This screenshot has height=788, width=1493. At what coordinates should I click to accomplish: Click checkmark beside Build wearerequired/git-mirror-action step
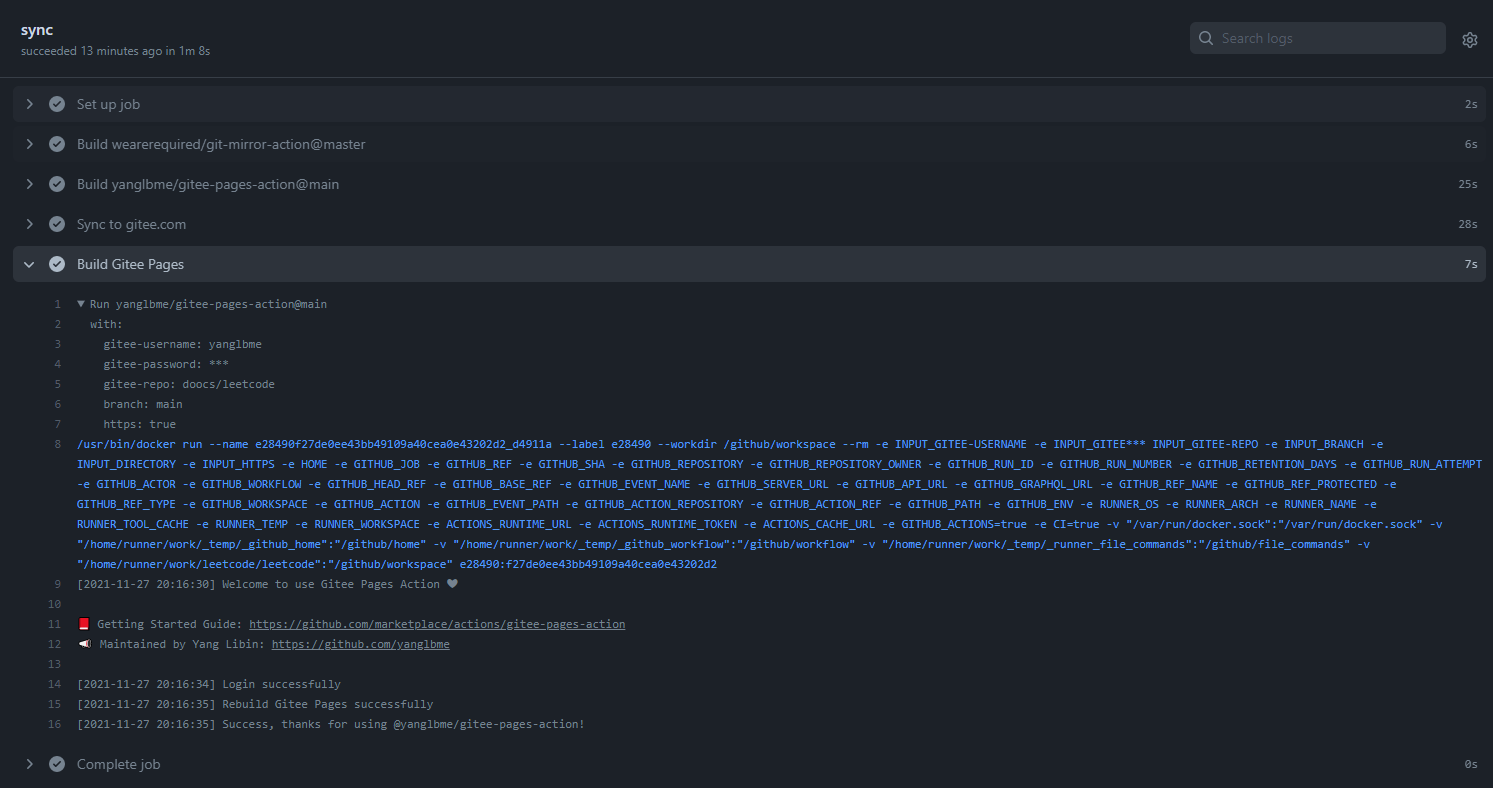57,144
